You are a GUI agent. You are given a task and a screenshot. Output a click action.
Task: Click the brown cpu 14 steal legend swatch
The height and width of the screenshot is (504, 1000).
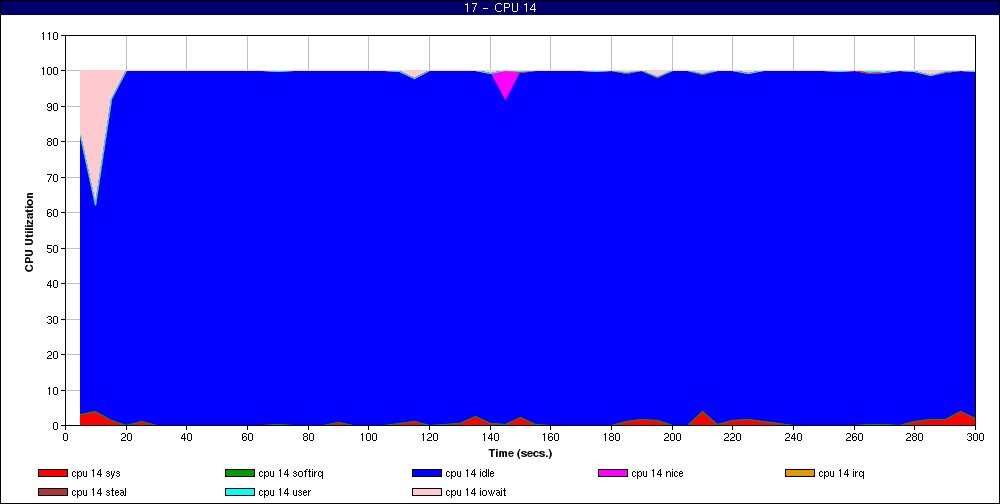click(x=52, y=493)
